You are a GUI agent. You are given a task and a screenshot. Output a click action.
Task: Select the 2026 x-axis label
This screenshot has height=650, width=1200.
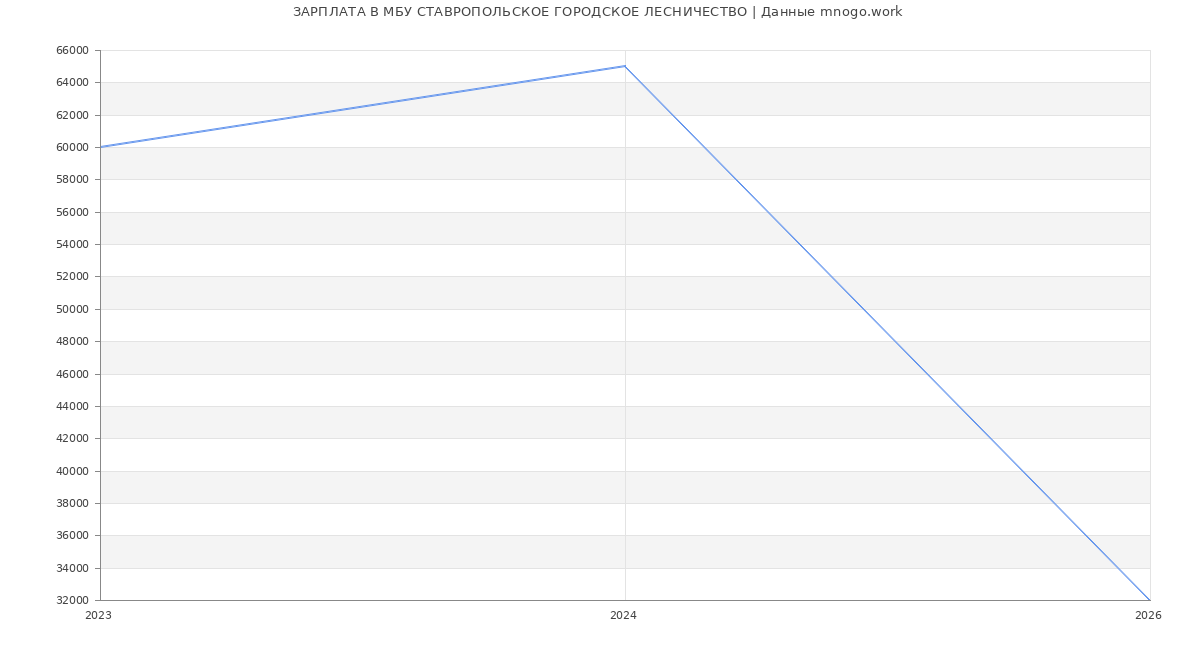point(1148,616)
